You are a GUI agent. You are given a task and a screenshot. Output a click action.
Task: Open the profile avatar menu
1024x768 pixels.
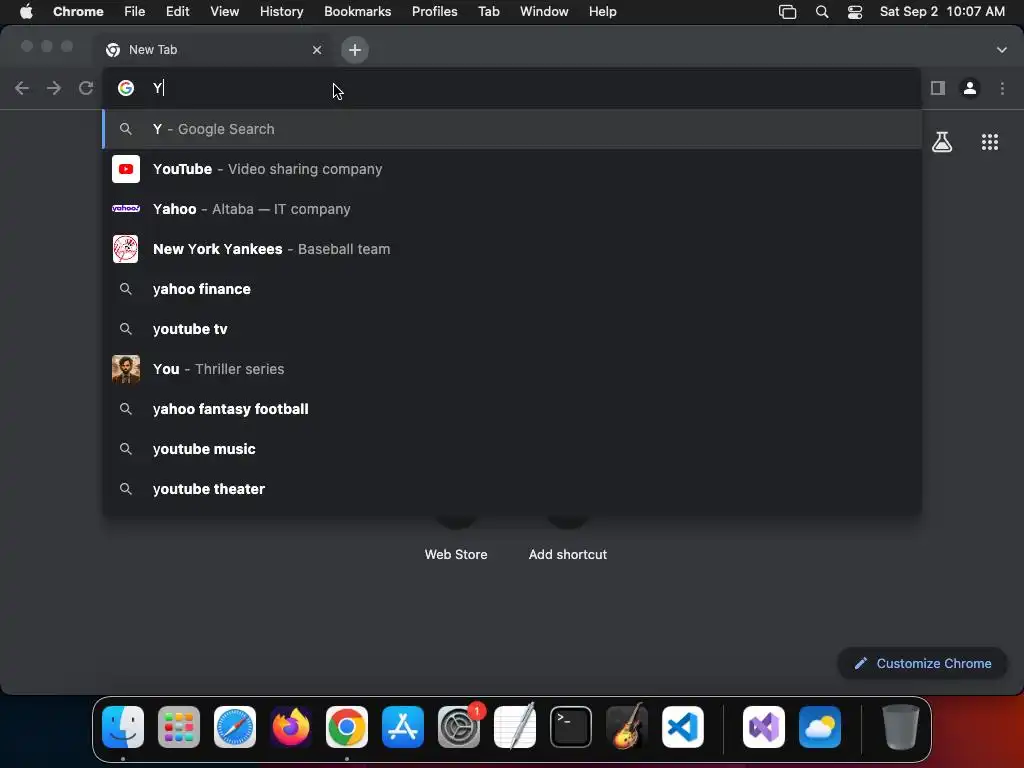[x=970, y=88]
